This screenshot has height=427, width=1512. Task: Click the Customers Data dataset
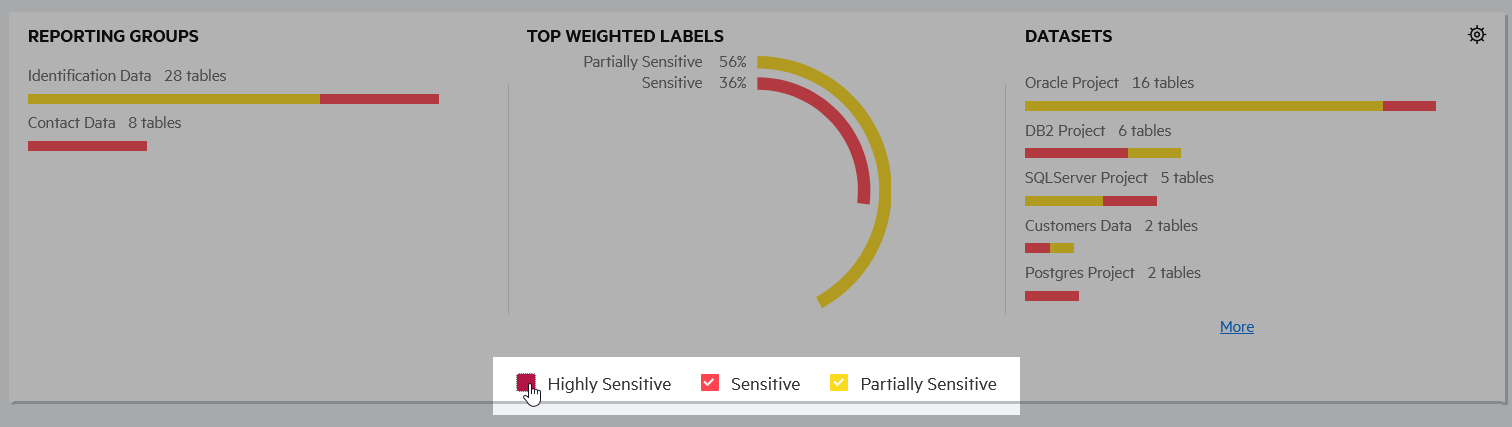coord(1078,226)
